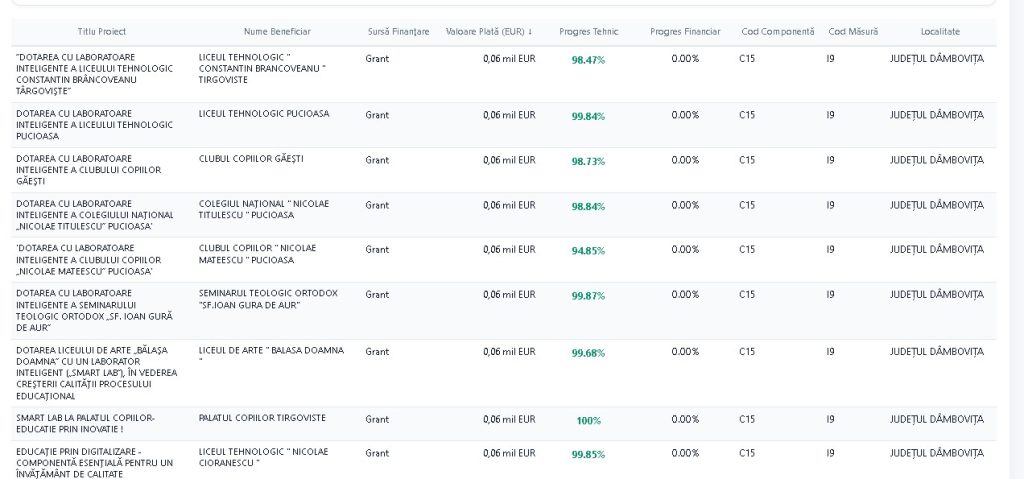Click the Cod Componentă column header
The image size is (1024, 479).
[x=778, y=31]
